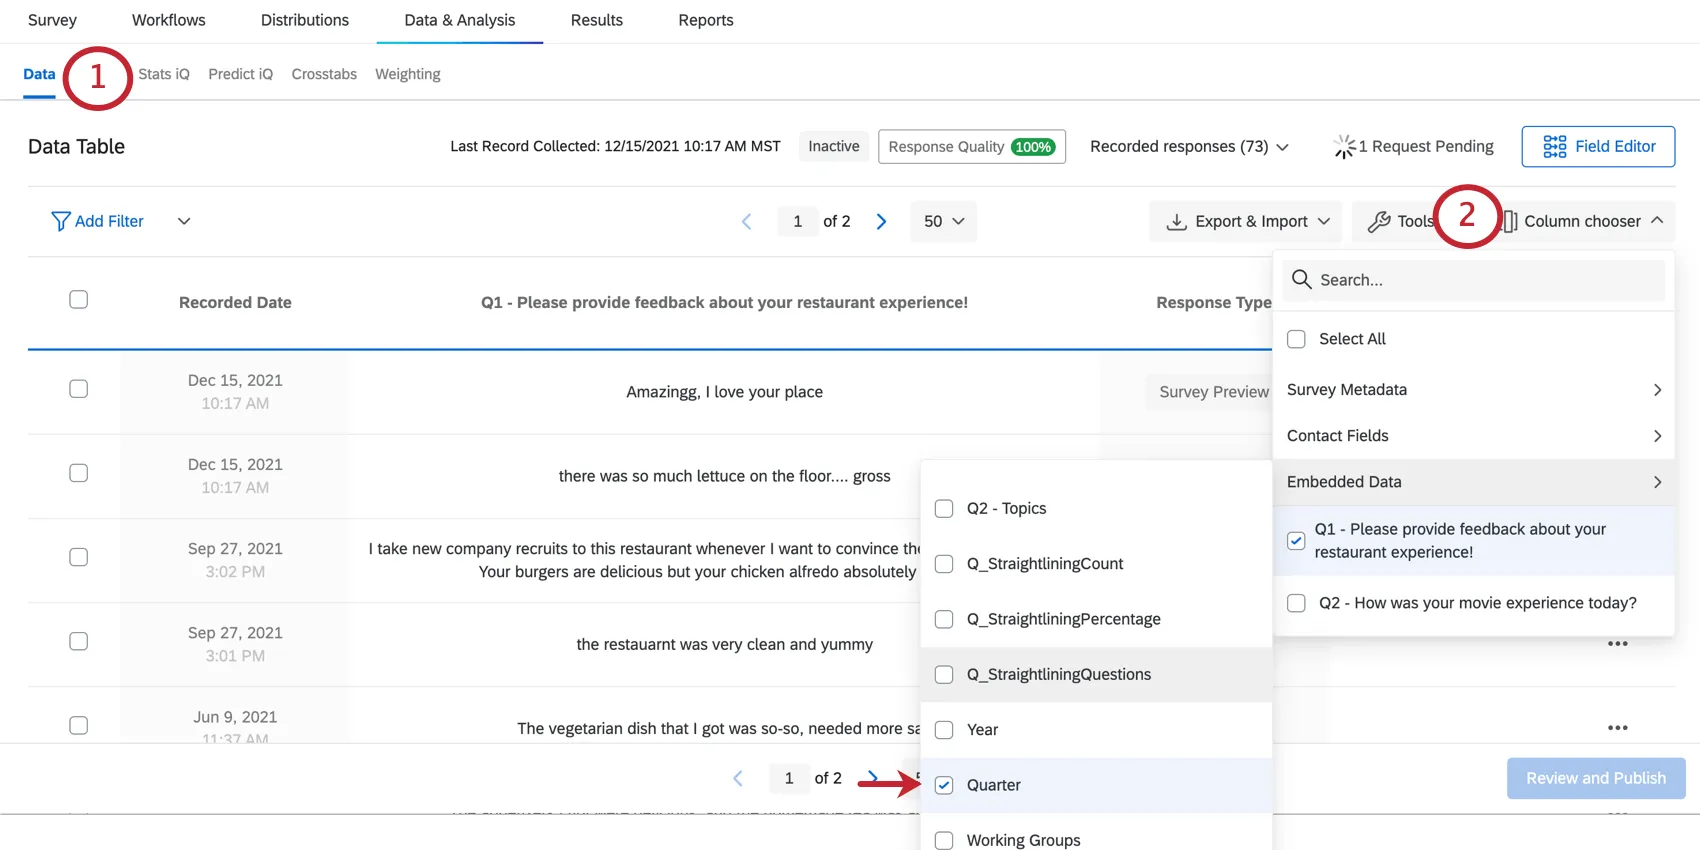Image resolution: width=1700 pixels, height=850 pixels.
Task: Select the row checkbox for lettuce feedback
Action: 79,473
